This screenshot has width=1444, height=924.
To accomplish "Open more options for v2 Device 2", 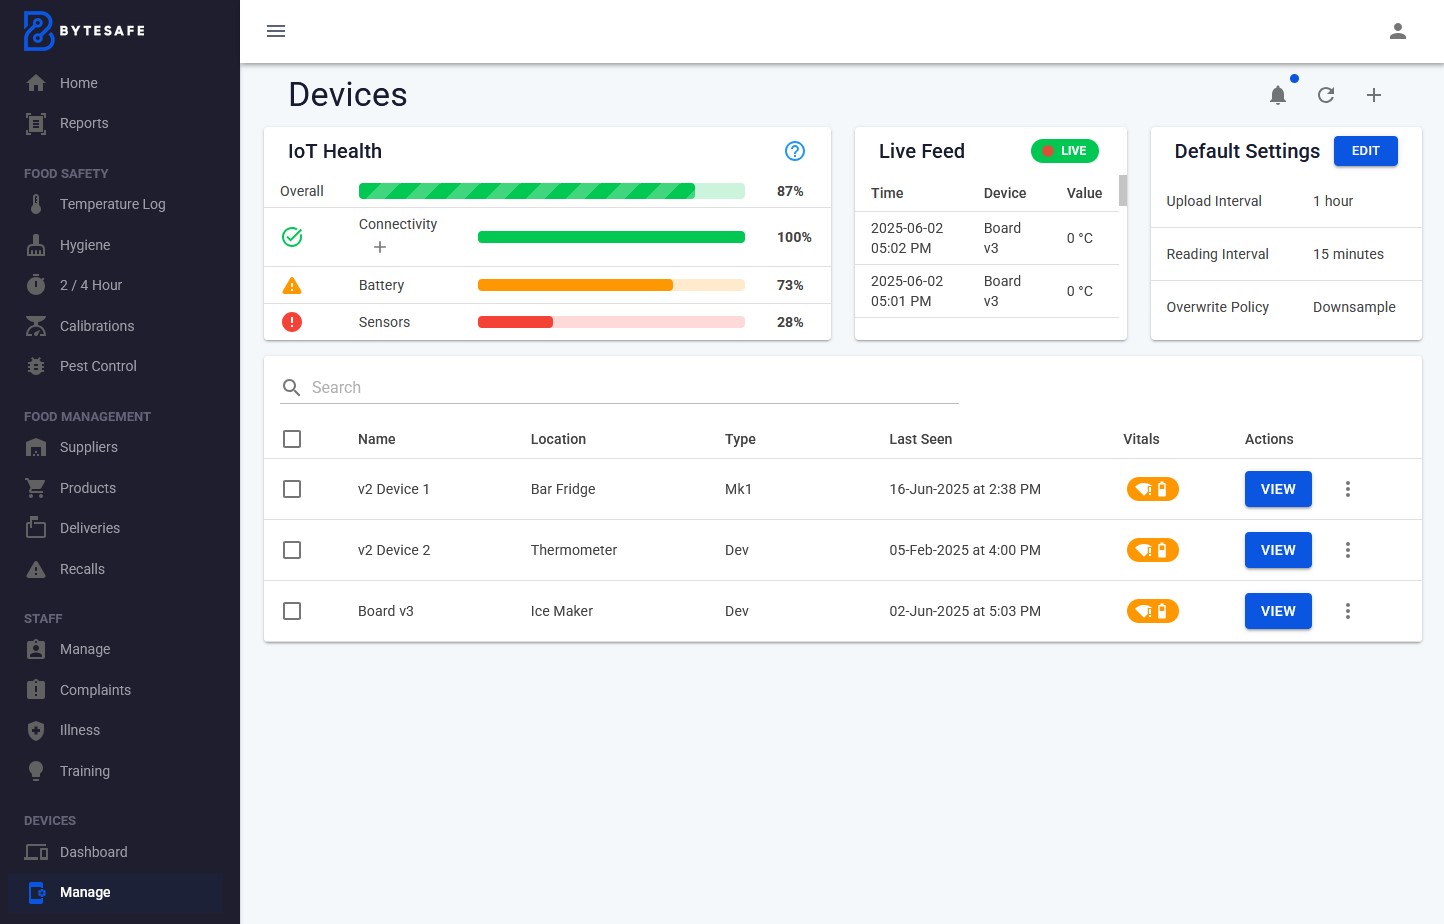I will (1348, 550).
